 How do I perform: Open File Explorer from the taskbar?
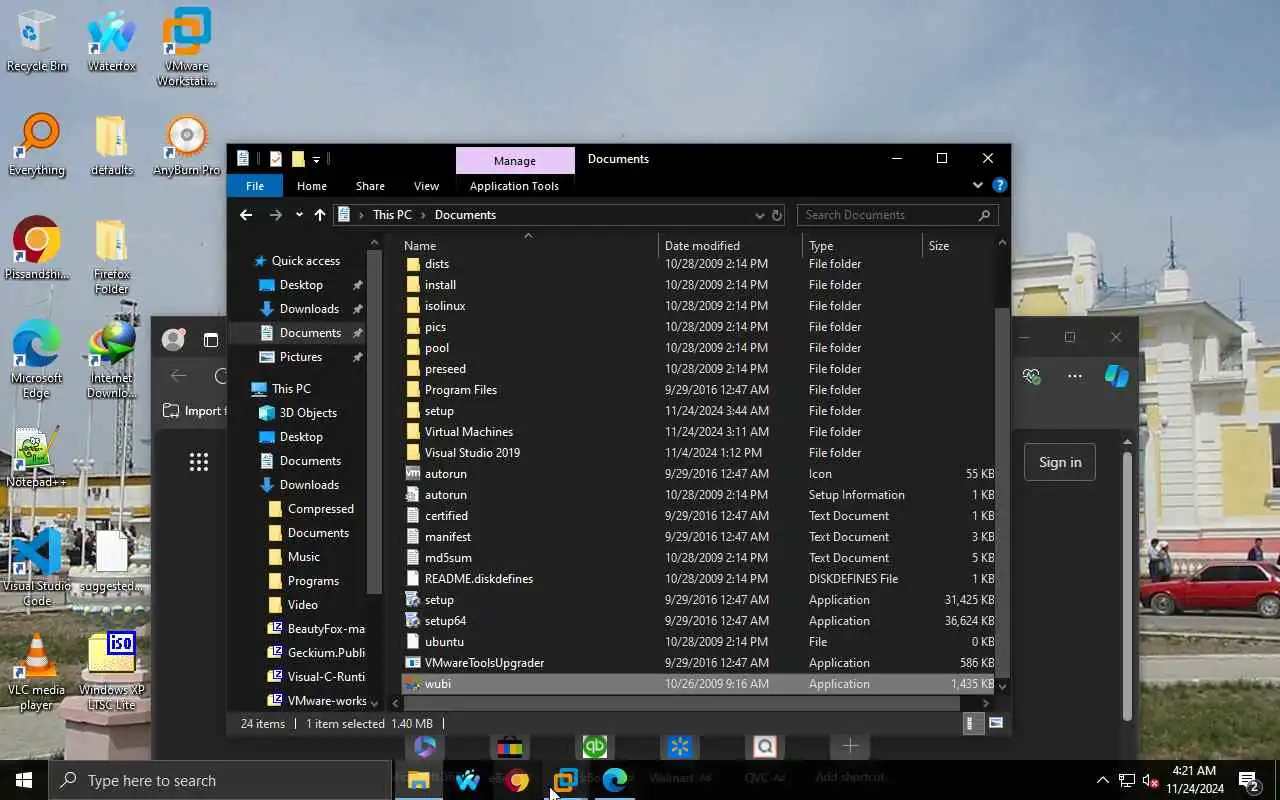(419, 780)
